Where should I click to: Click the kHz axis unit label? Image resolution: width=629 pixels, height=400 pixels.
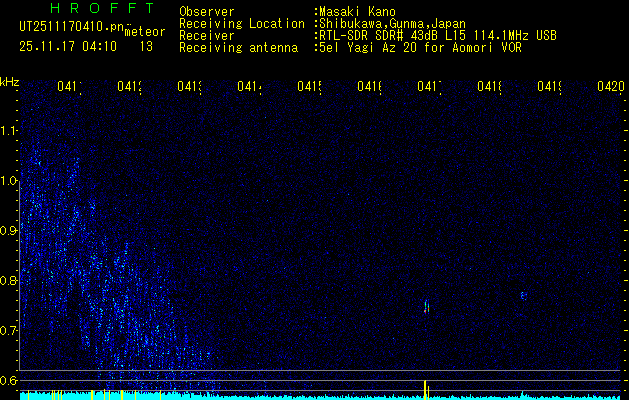pyautogui.click(x=10, y=81)
